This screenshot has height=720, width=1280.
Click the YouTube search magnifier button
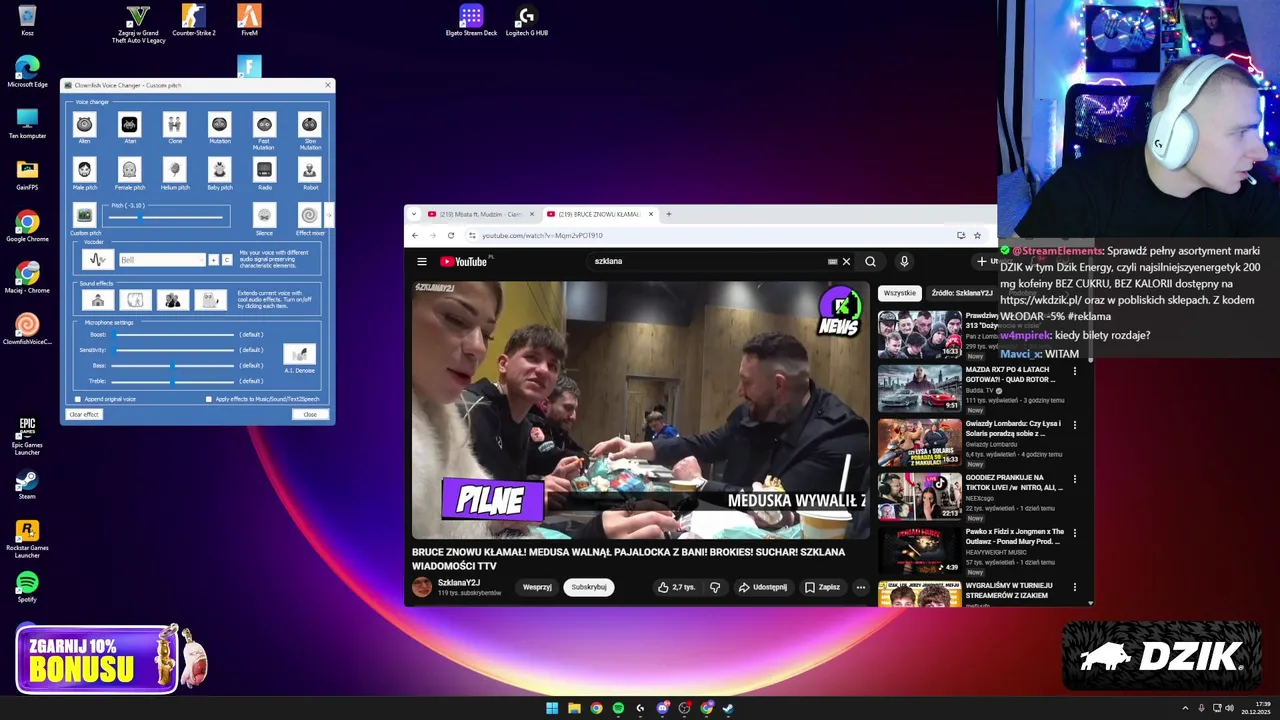click(870, 262)
